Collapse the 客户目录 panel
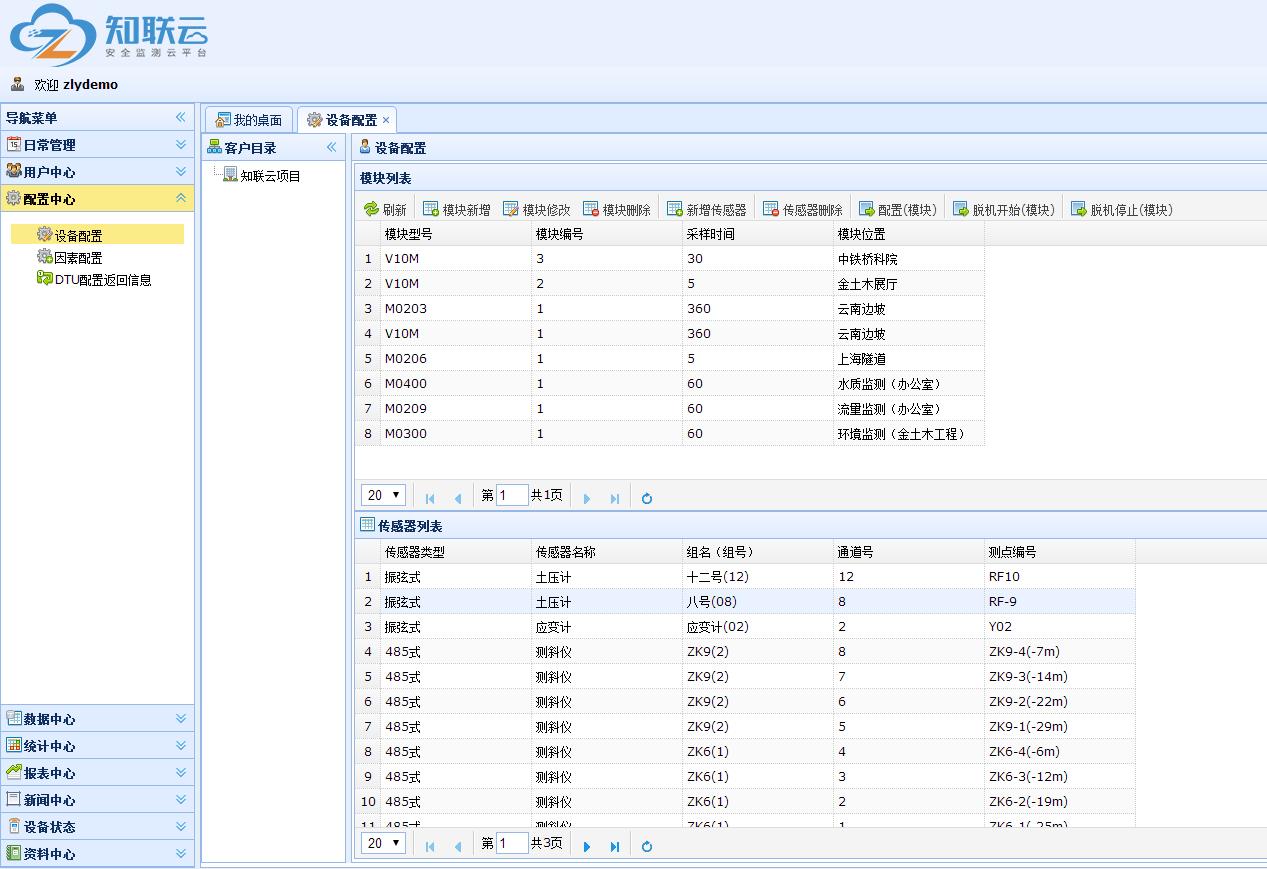Image resolution: width=1267 pixels, height=869 pixels. [x=332, y=148]
